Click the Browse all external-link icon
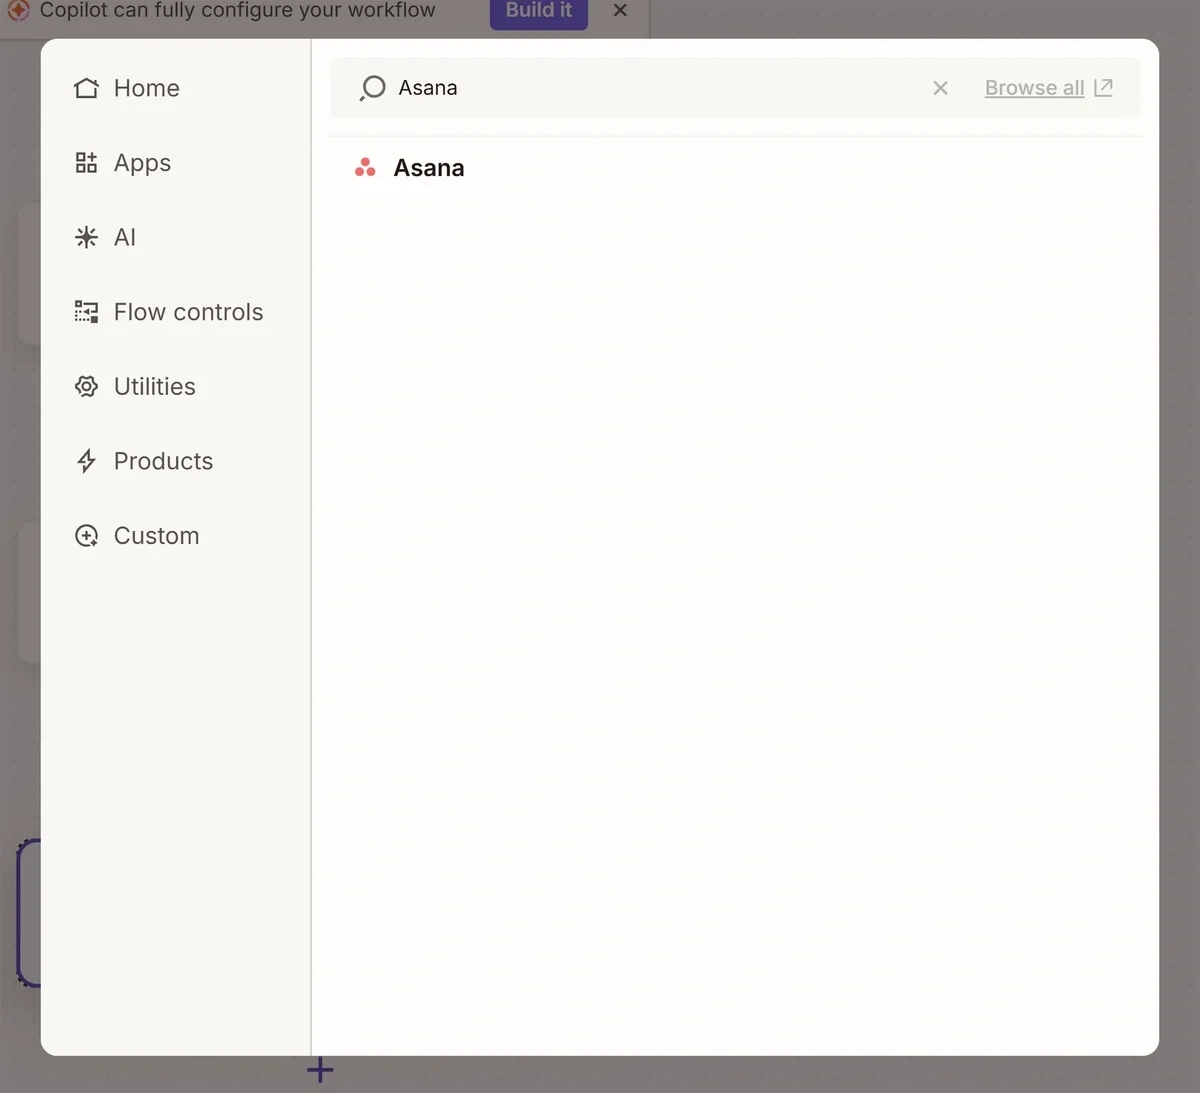Viewport: 1200px width, 1093px height. point(1103,87)
